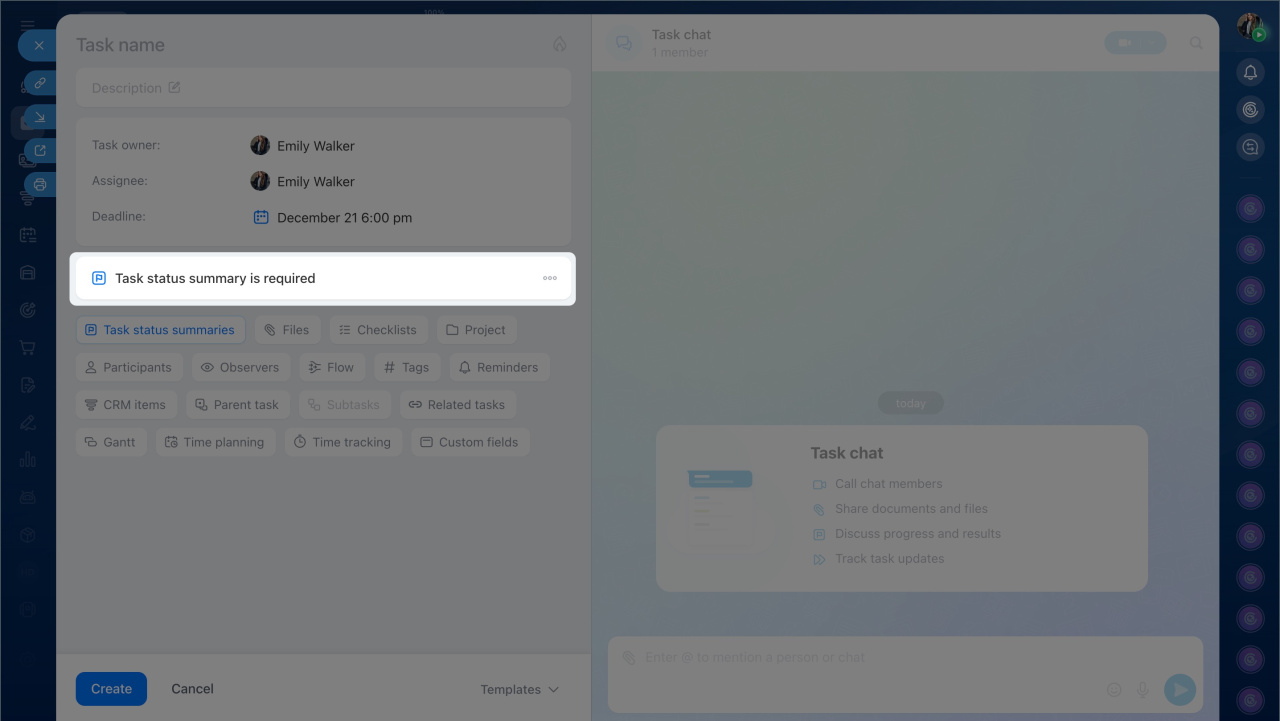Click the Cancel link

192,689
